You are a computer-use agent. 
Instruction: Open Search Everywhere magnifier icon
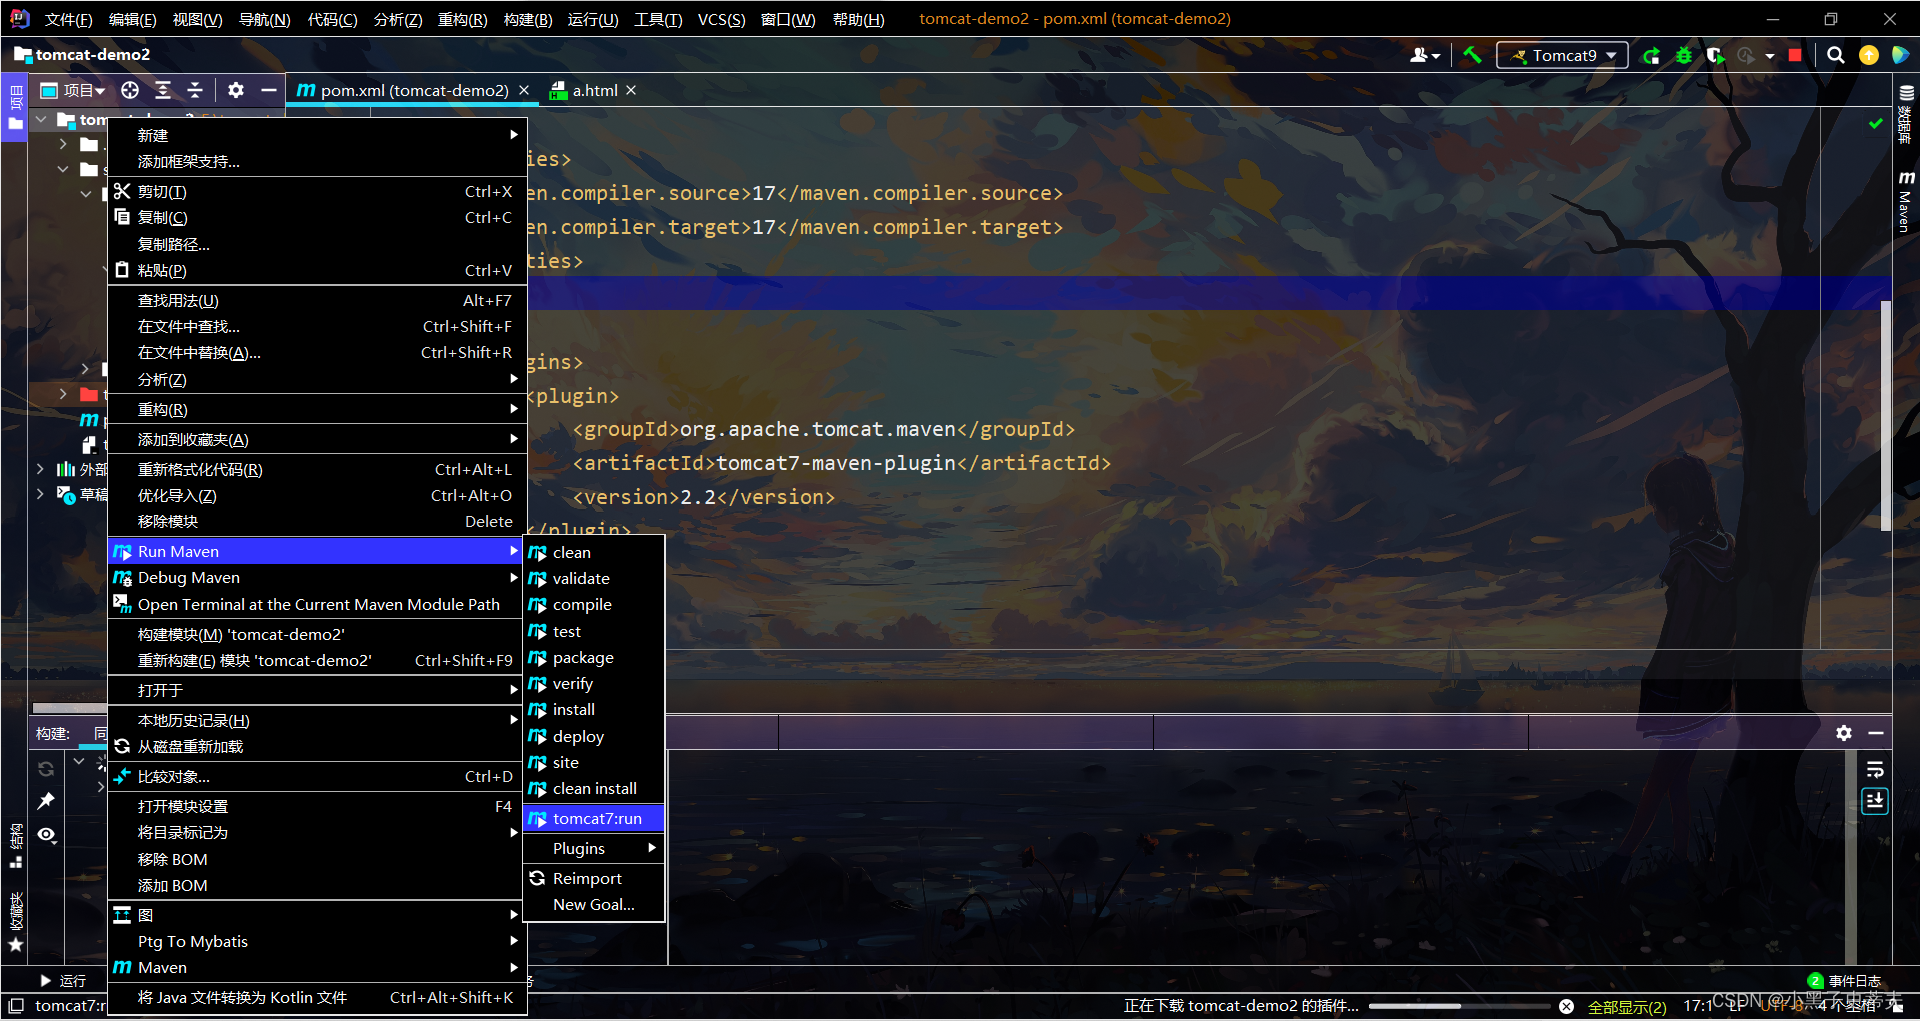[1836, 55]
